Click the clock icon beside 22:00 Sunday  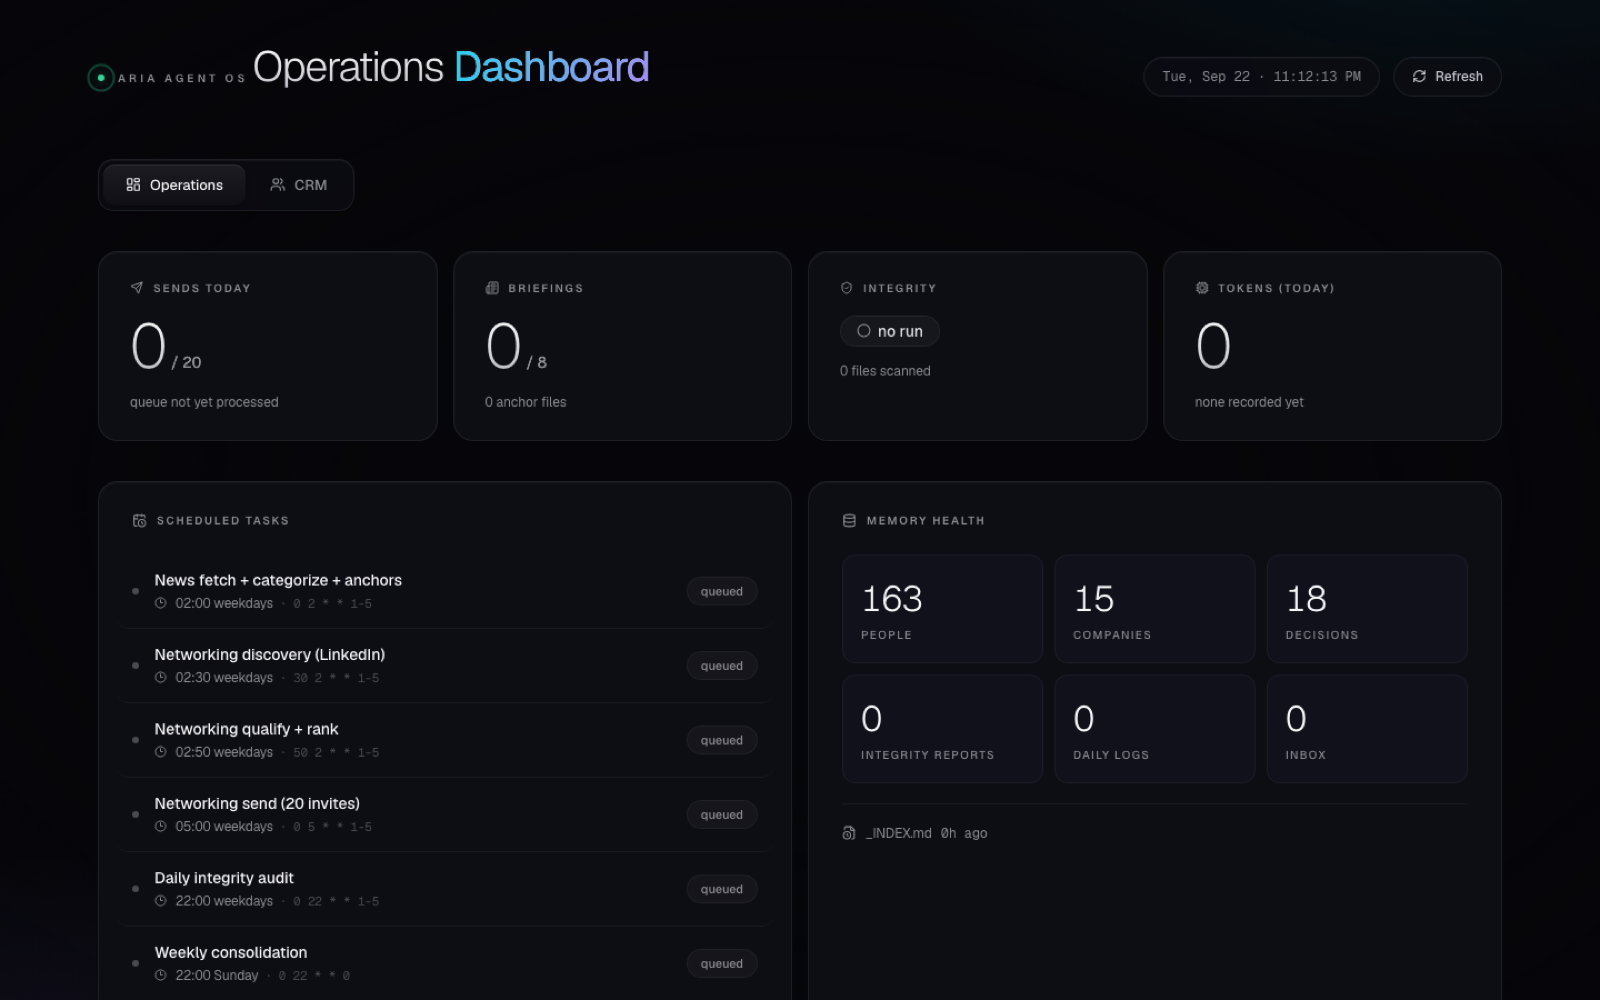tap(161, 976)
